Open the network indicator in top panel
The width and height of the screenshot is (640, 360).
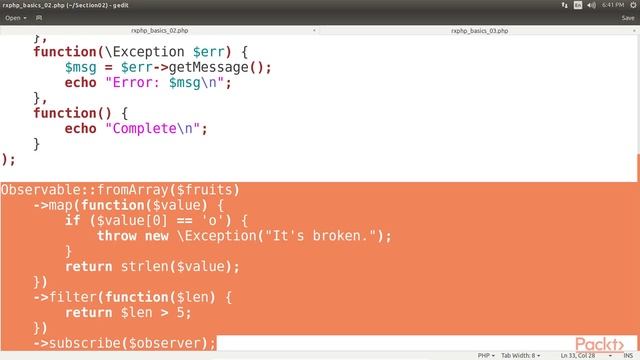click(564, 5)
